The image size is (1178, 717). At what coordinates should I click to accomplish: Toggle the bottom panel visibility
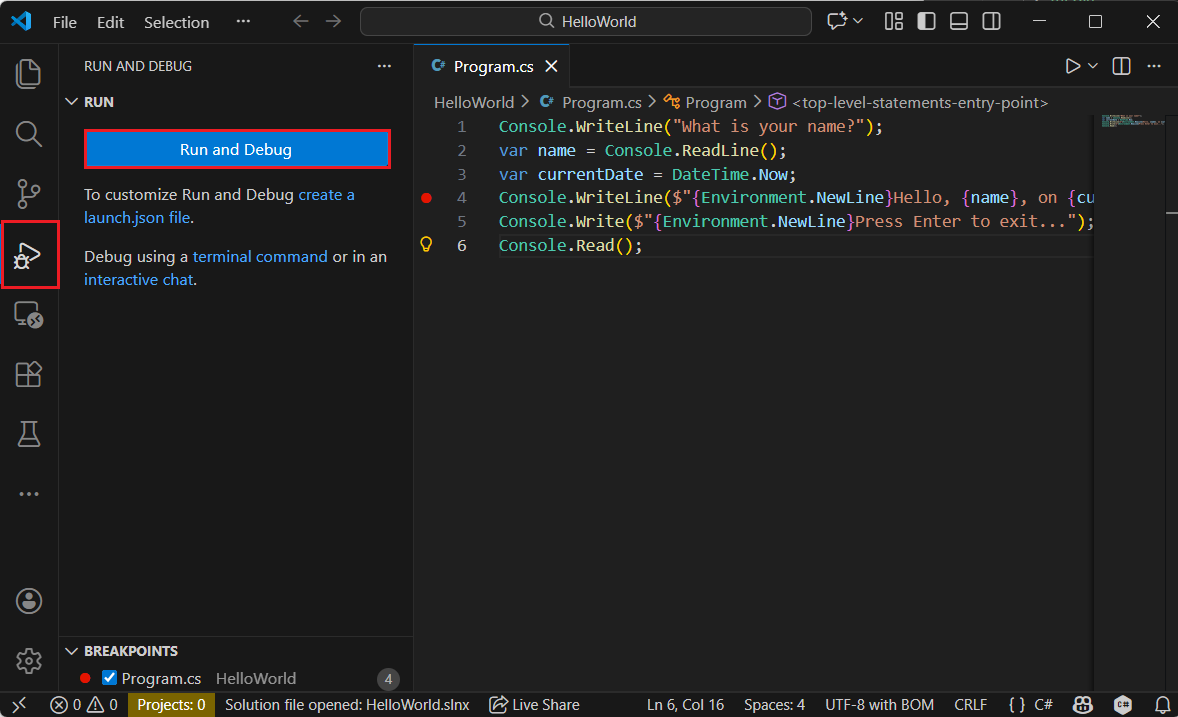tap(959, 21)
